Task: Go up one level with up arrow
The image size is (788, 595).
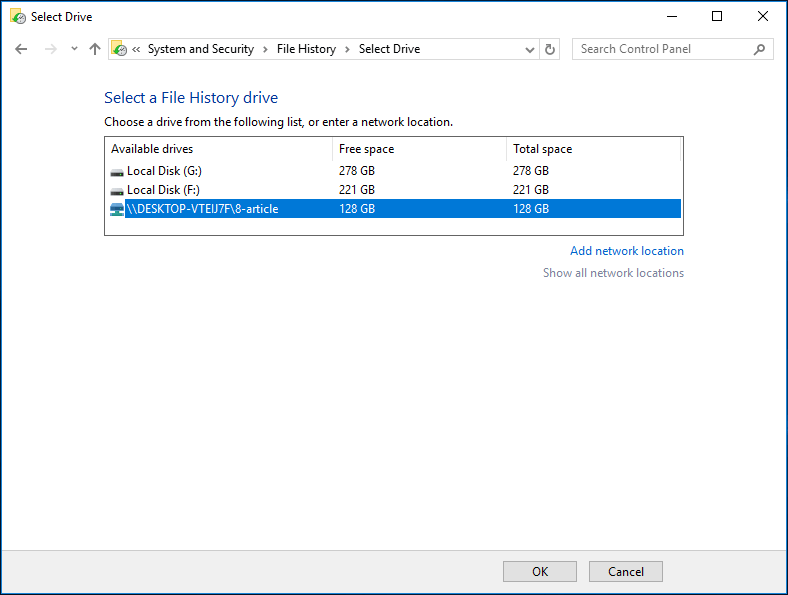Action: (x=94, y=49)
